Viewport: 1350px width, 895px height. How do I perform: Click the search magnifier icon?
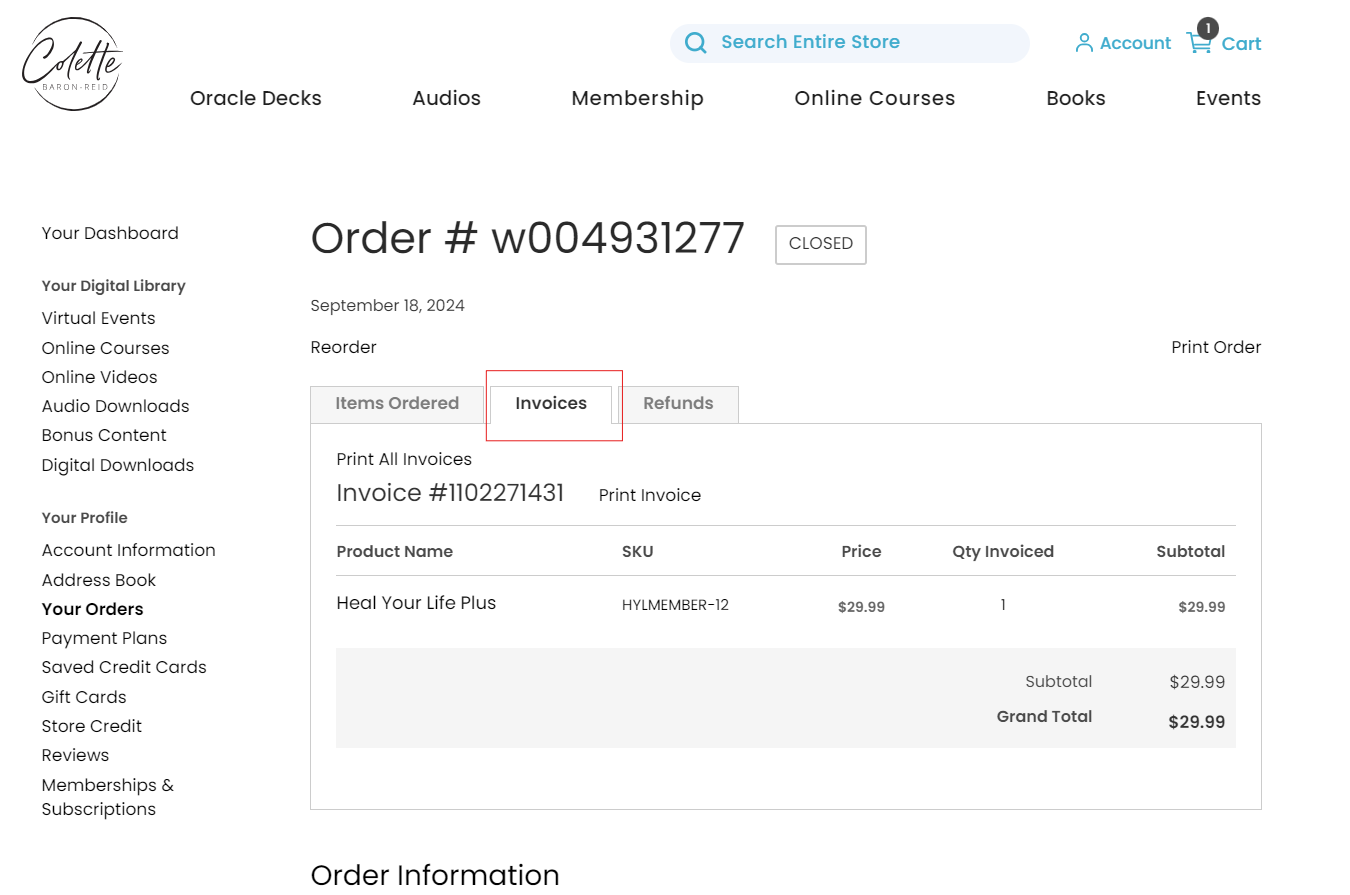(696, 43)
